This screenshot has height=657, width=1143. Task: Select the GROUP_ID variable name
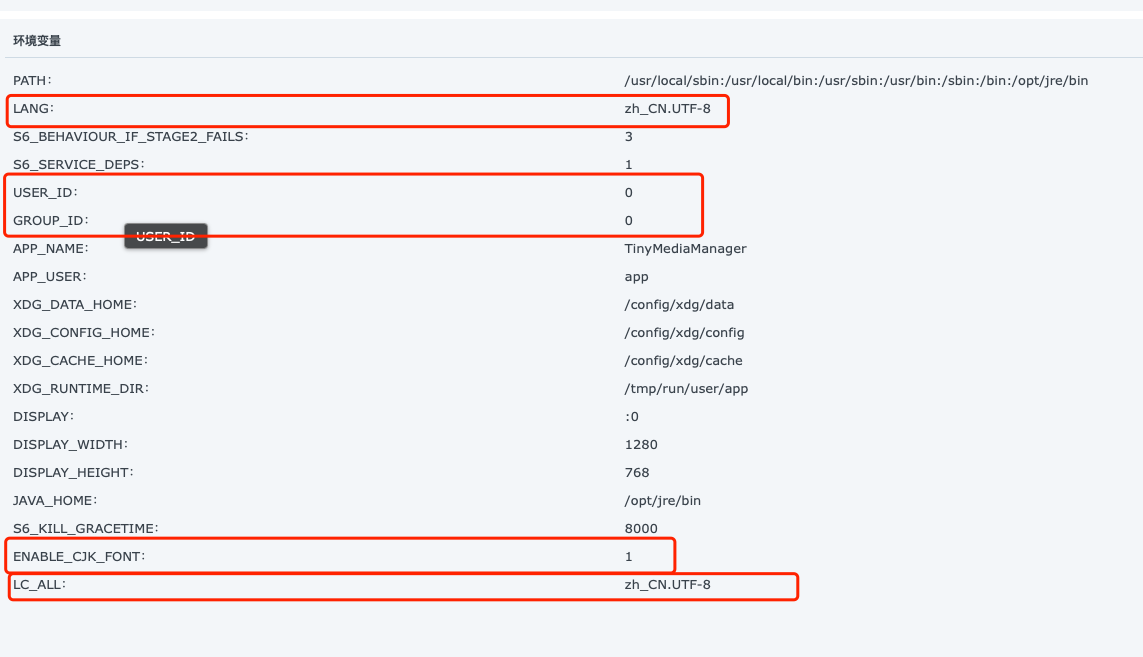pyautogui.click(x=50, y=220)
